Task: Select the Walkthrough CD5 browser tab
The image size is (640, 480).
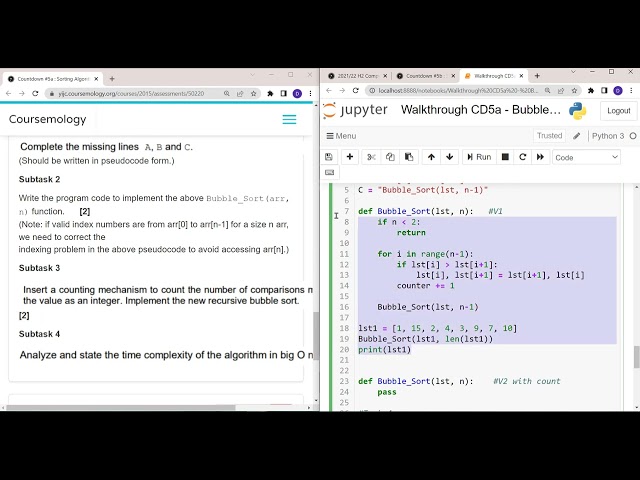Action: coord(494,76)
